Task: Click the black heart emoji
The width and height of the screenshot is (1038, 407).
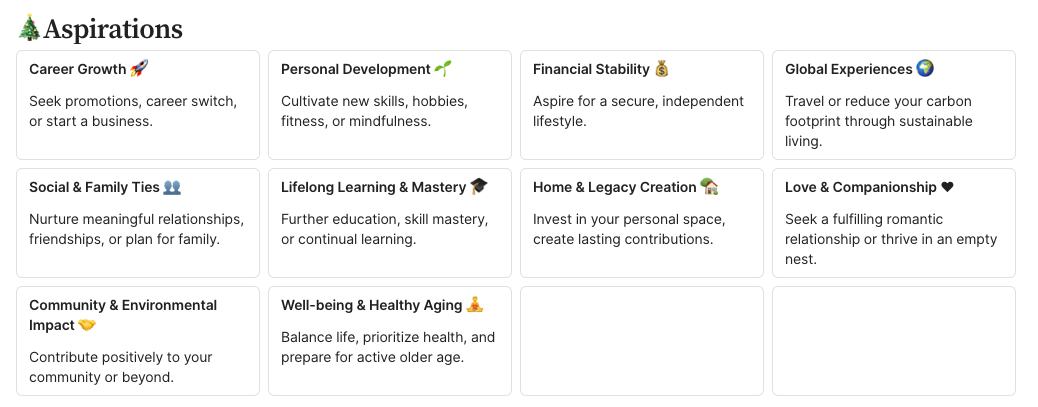Action: point(947,187)
